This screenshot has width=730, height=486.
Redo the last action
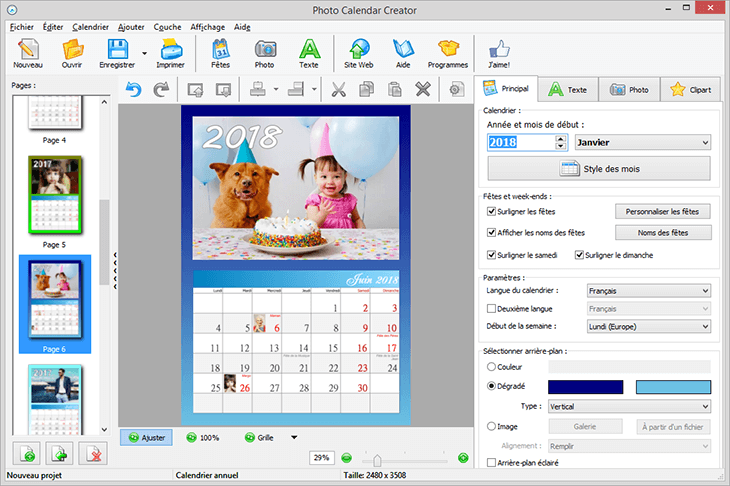click(x=161, y=89)
